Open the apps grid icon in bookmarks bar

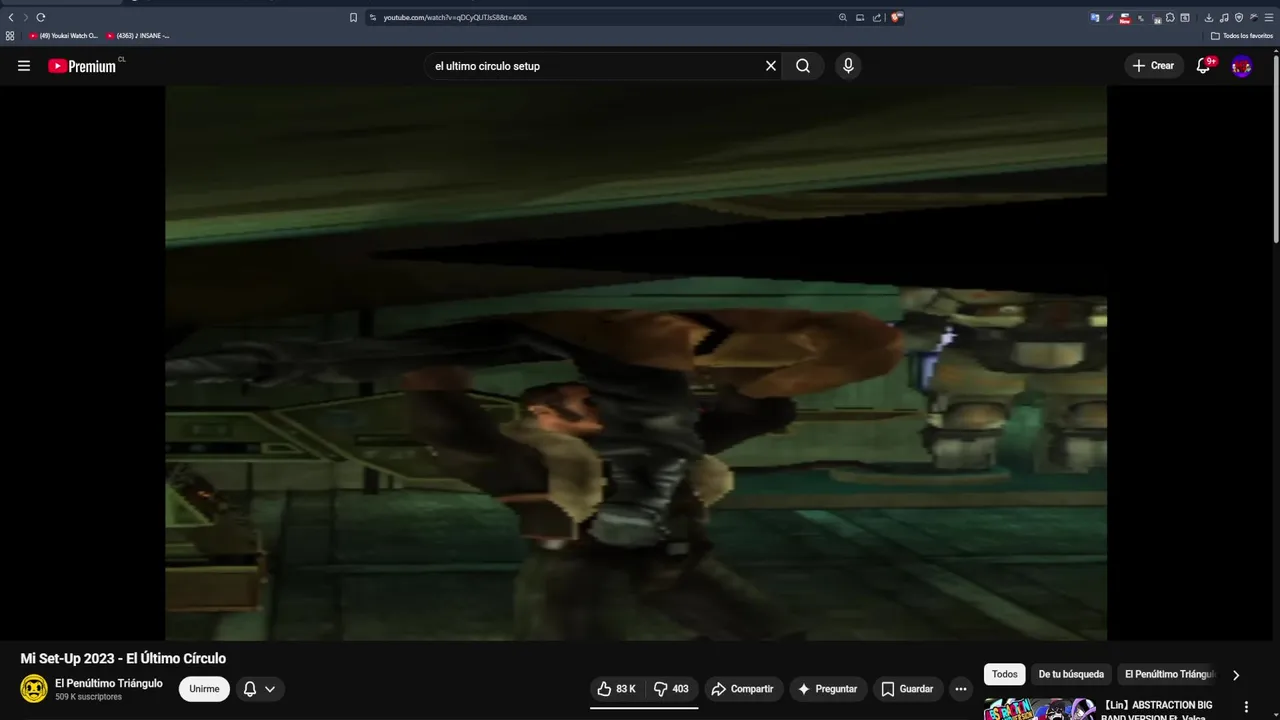pos(10,36)
